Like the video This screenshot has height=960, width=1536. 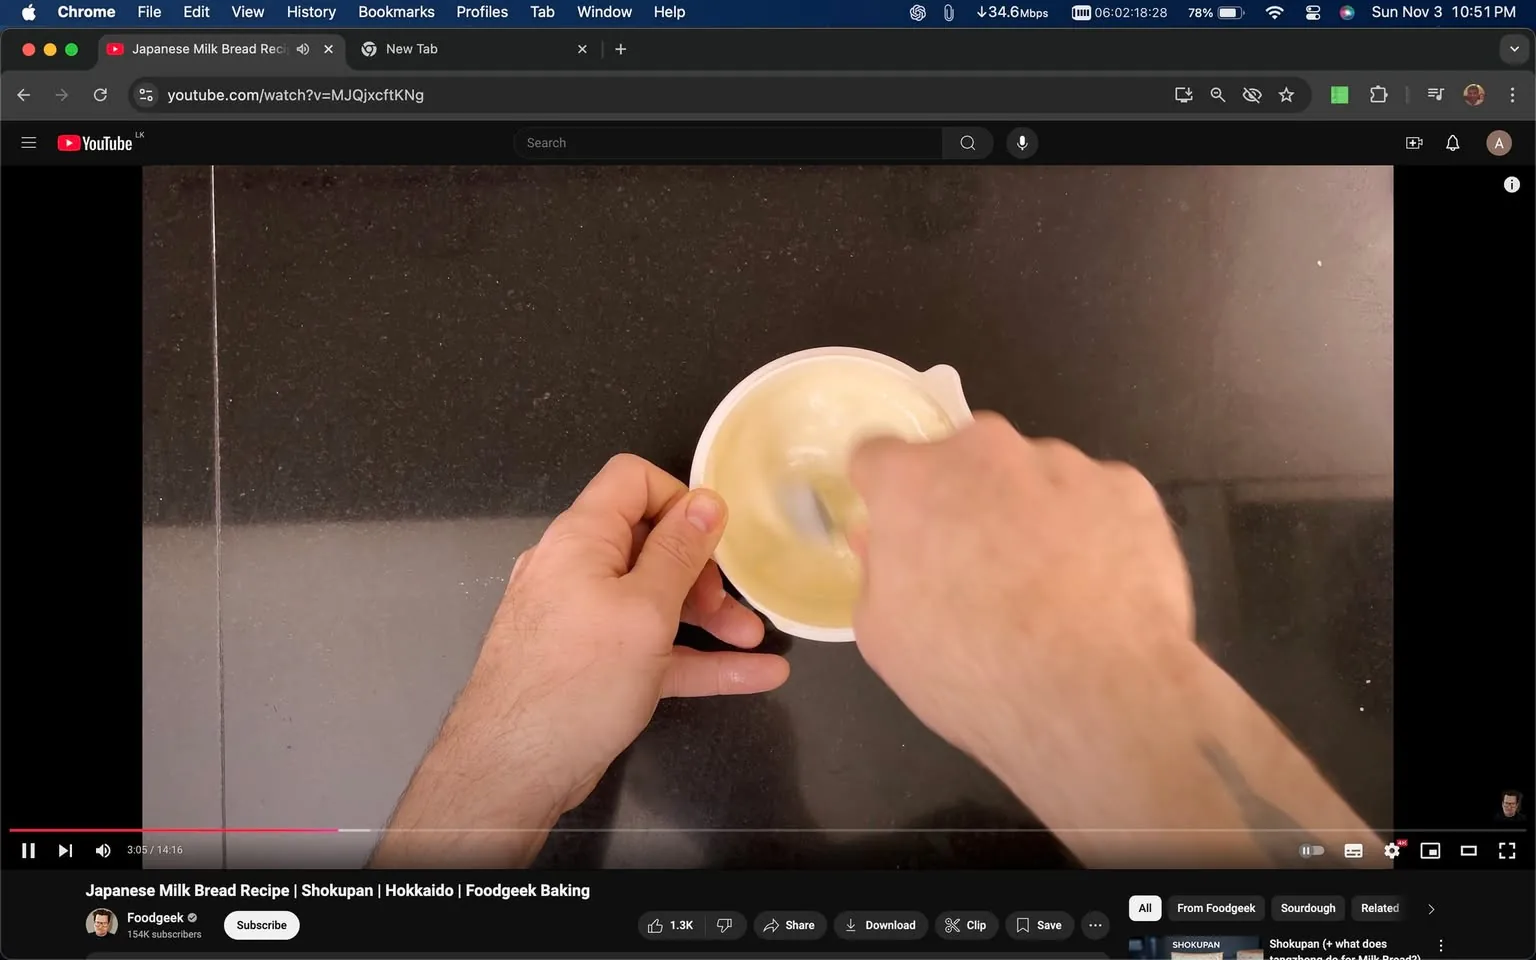(x=660, y=925)
